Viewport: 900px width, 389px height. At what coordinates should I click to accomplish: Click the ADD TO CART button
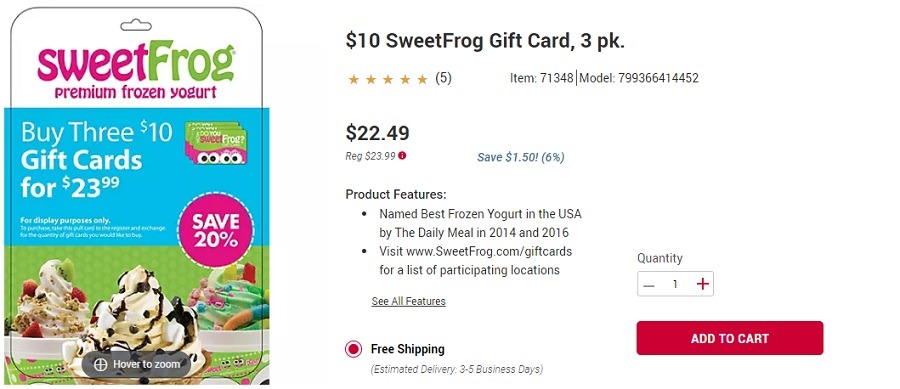730,338
